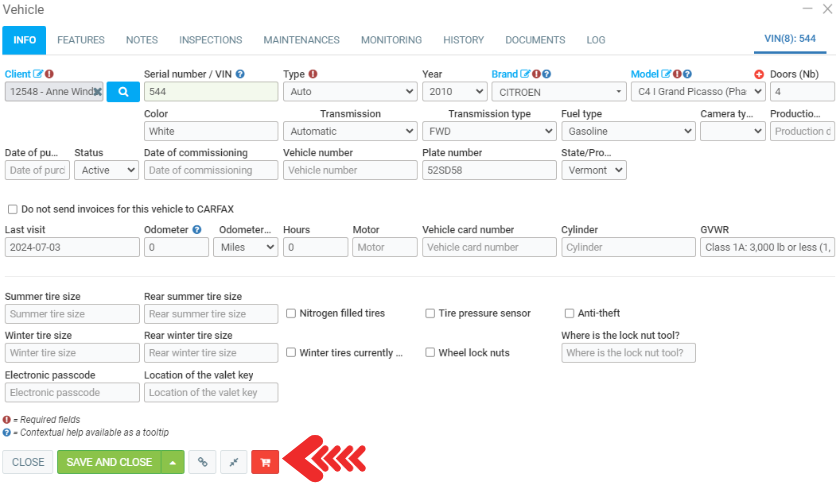Open the Inspections tab
Screen dimensions: 836x484
tap(210, 40)
